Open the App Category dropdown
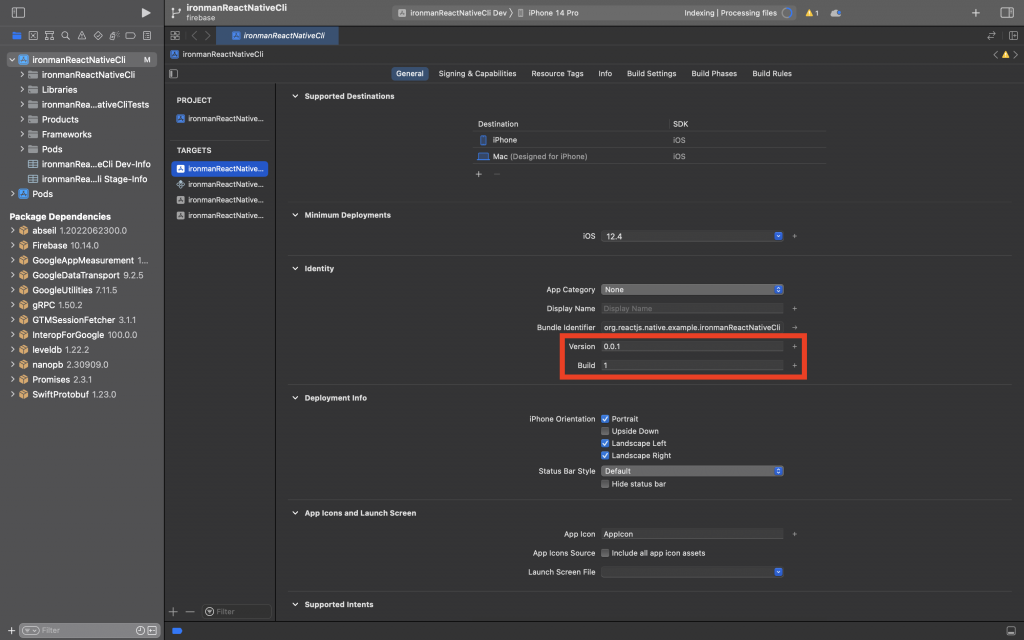This screenshot has height=640, width=1024. click(692, 290)
